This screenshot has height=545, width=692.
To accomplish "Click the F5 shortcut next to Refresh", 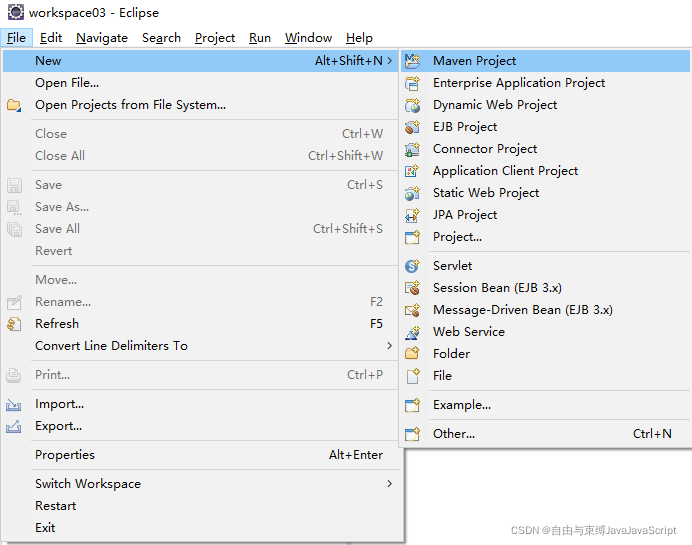I will (376, 324).
